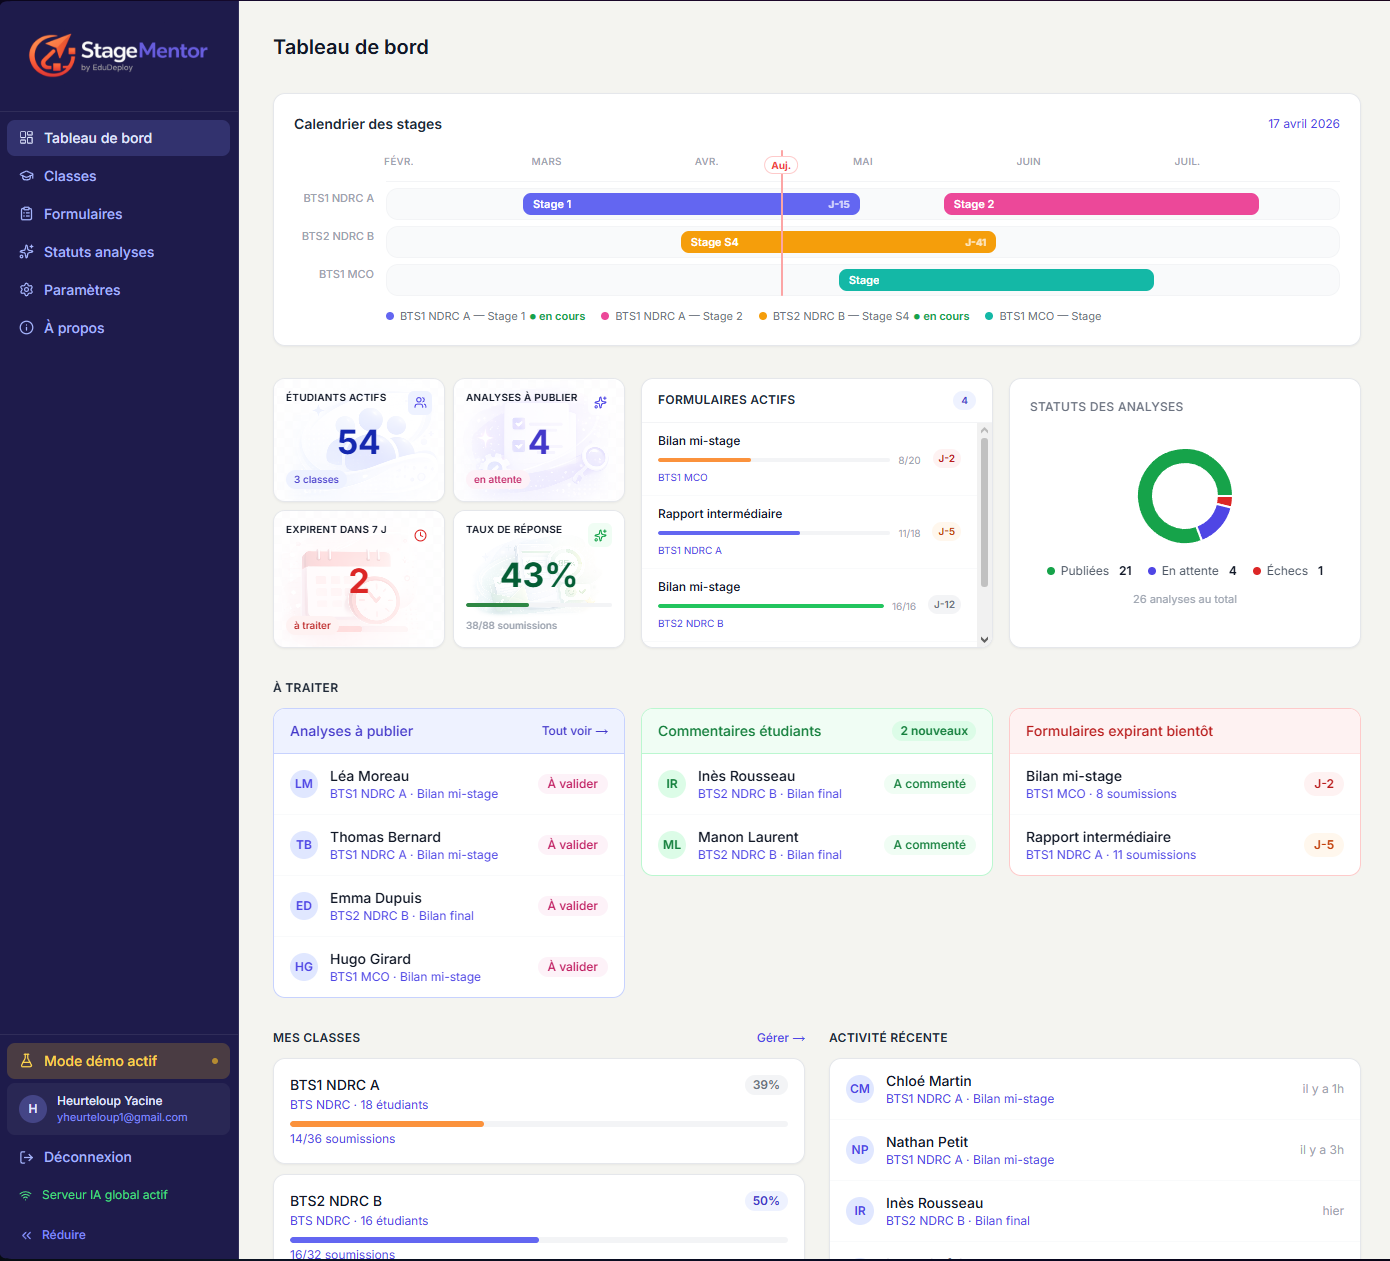This screenshot has height=1261, width=1390.
Task: Click the flask icon beside Mode démo actif
Action: point(27,1061)
